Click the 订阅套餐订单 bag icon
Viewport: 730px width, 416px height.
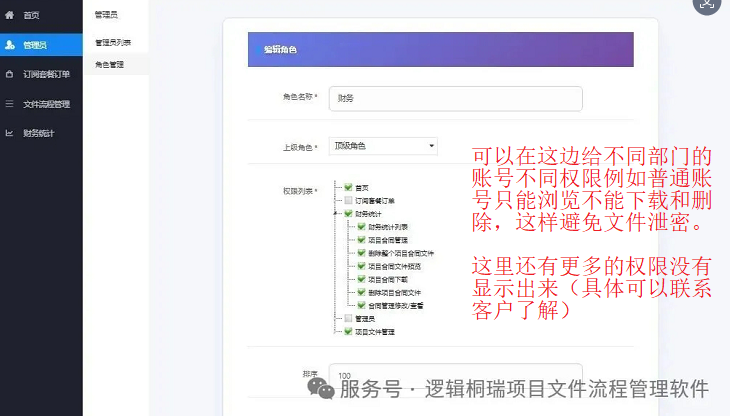pyautogui.click(x=9, y=74)
